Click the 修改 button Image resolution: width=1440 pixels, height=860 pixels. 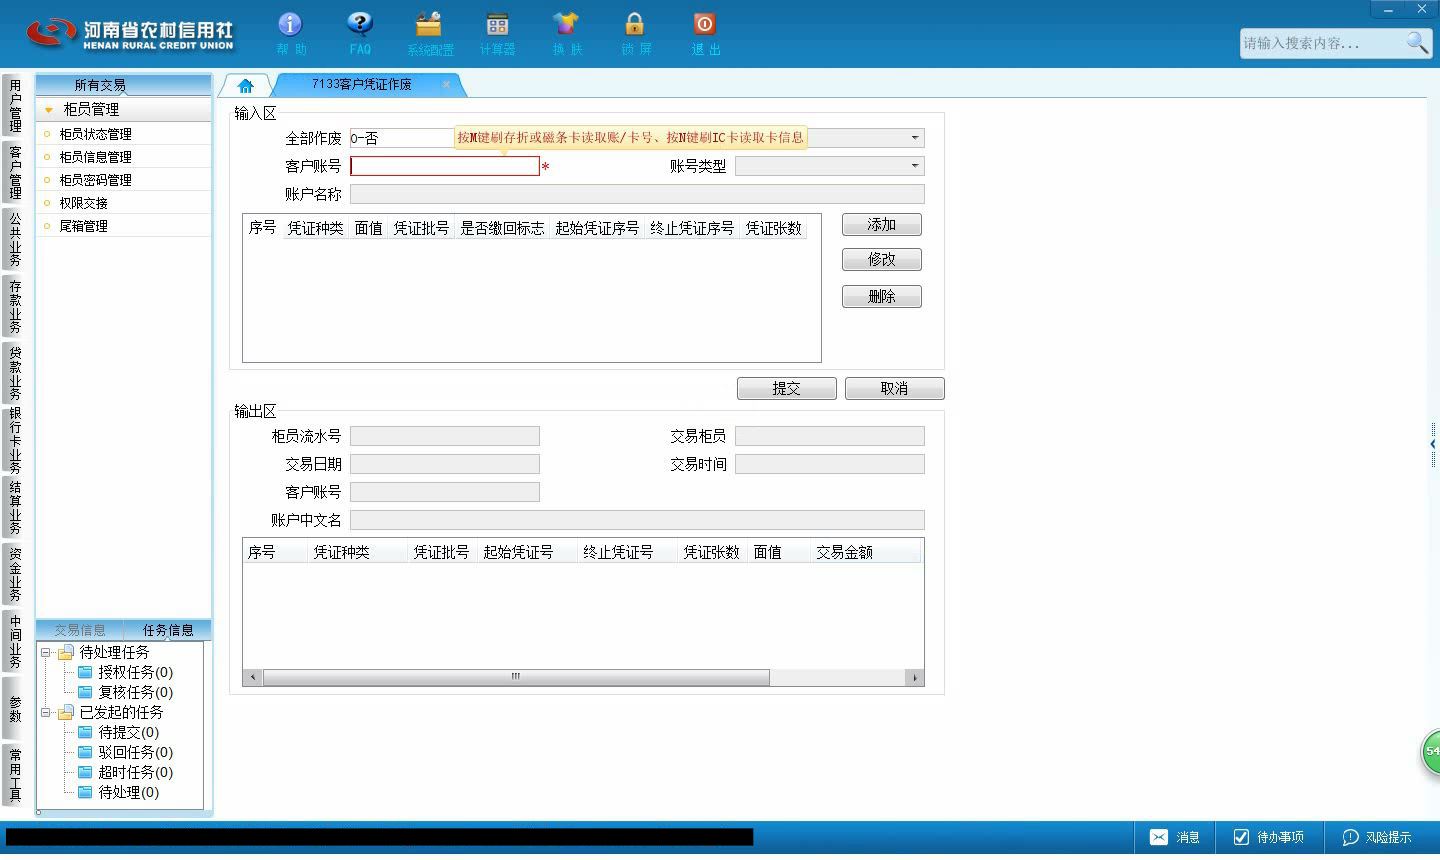(x=881, y=260)
